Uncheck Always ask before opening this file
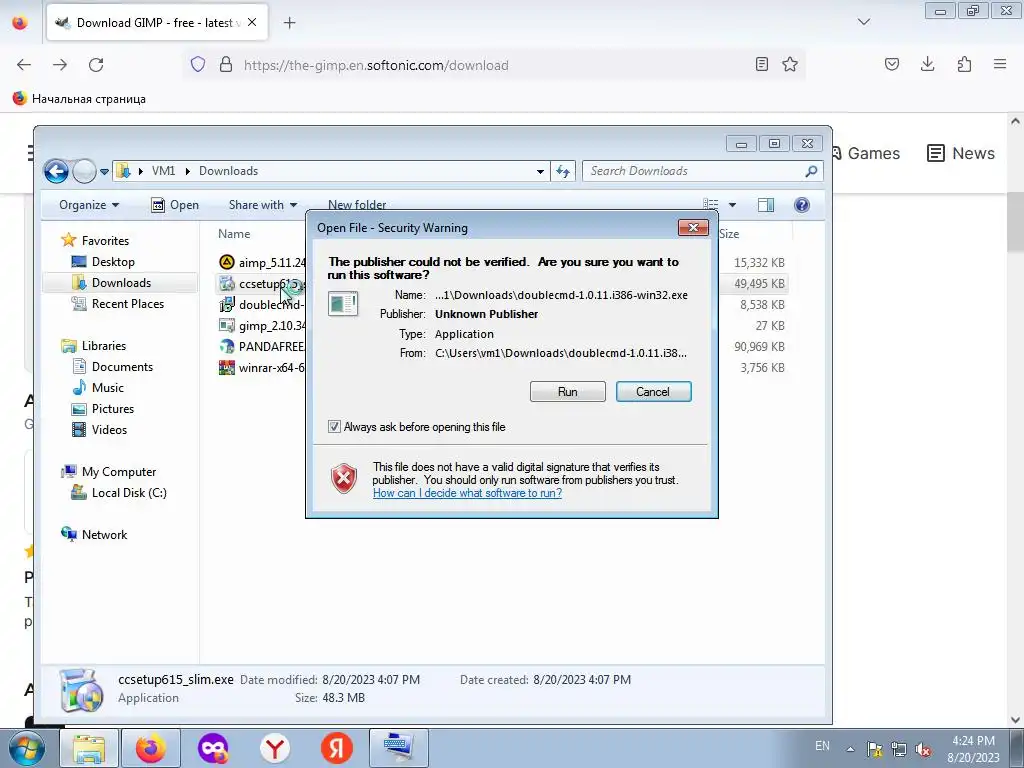 click(x=334, y=426)
